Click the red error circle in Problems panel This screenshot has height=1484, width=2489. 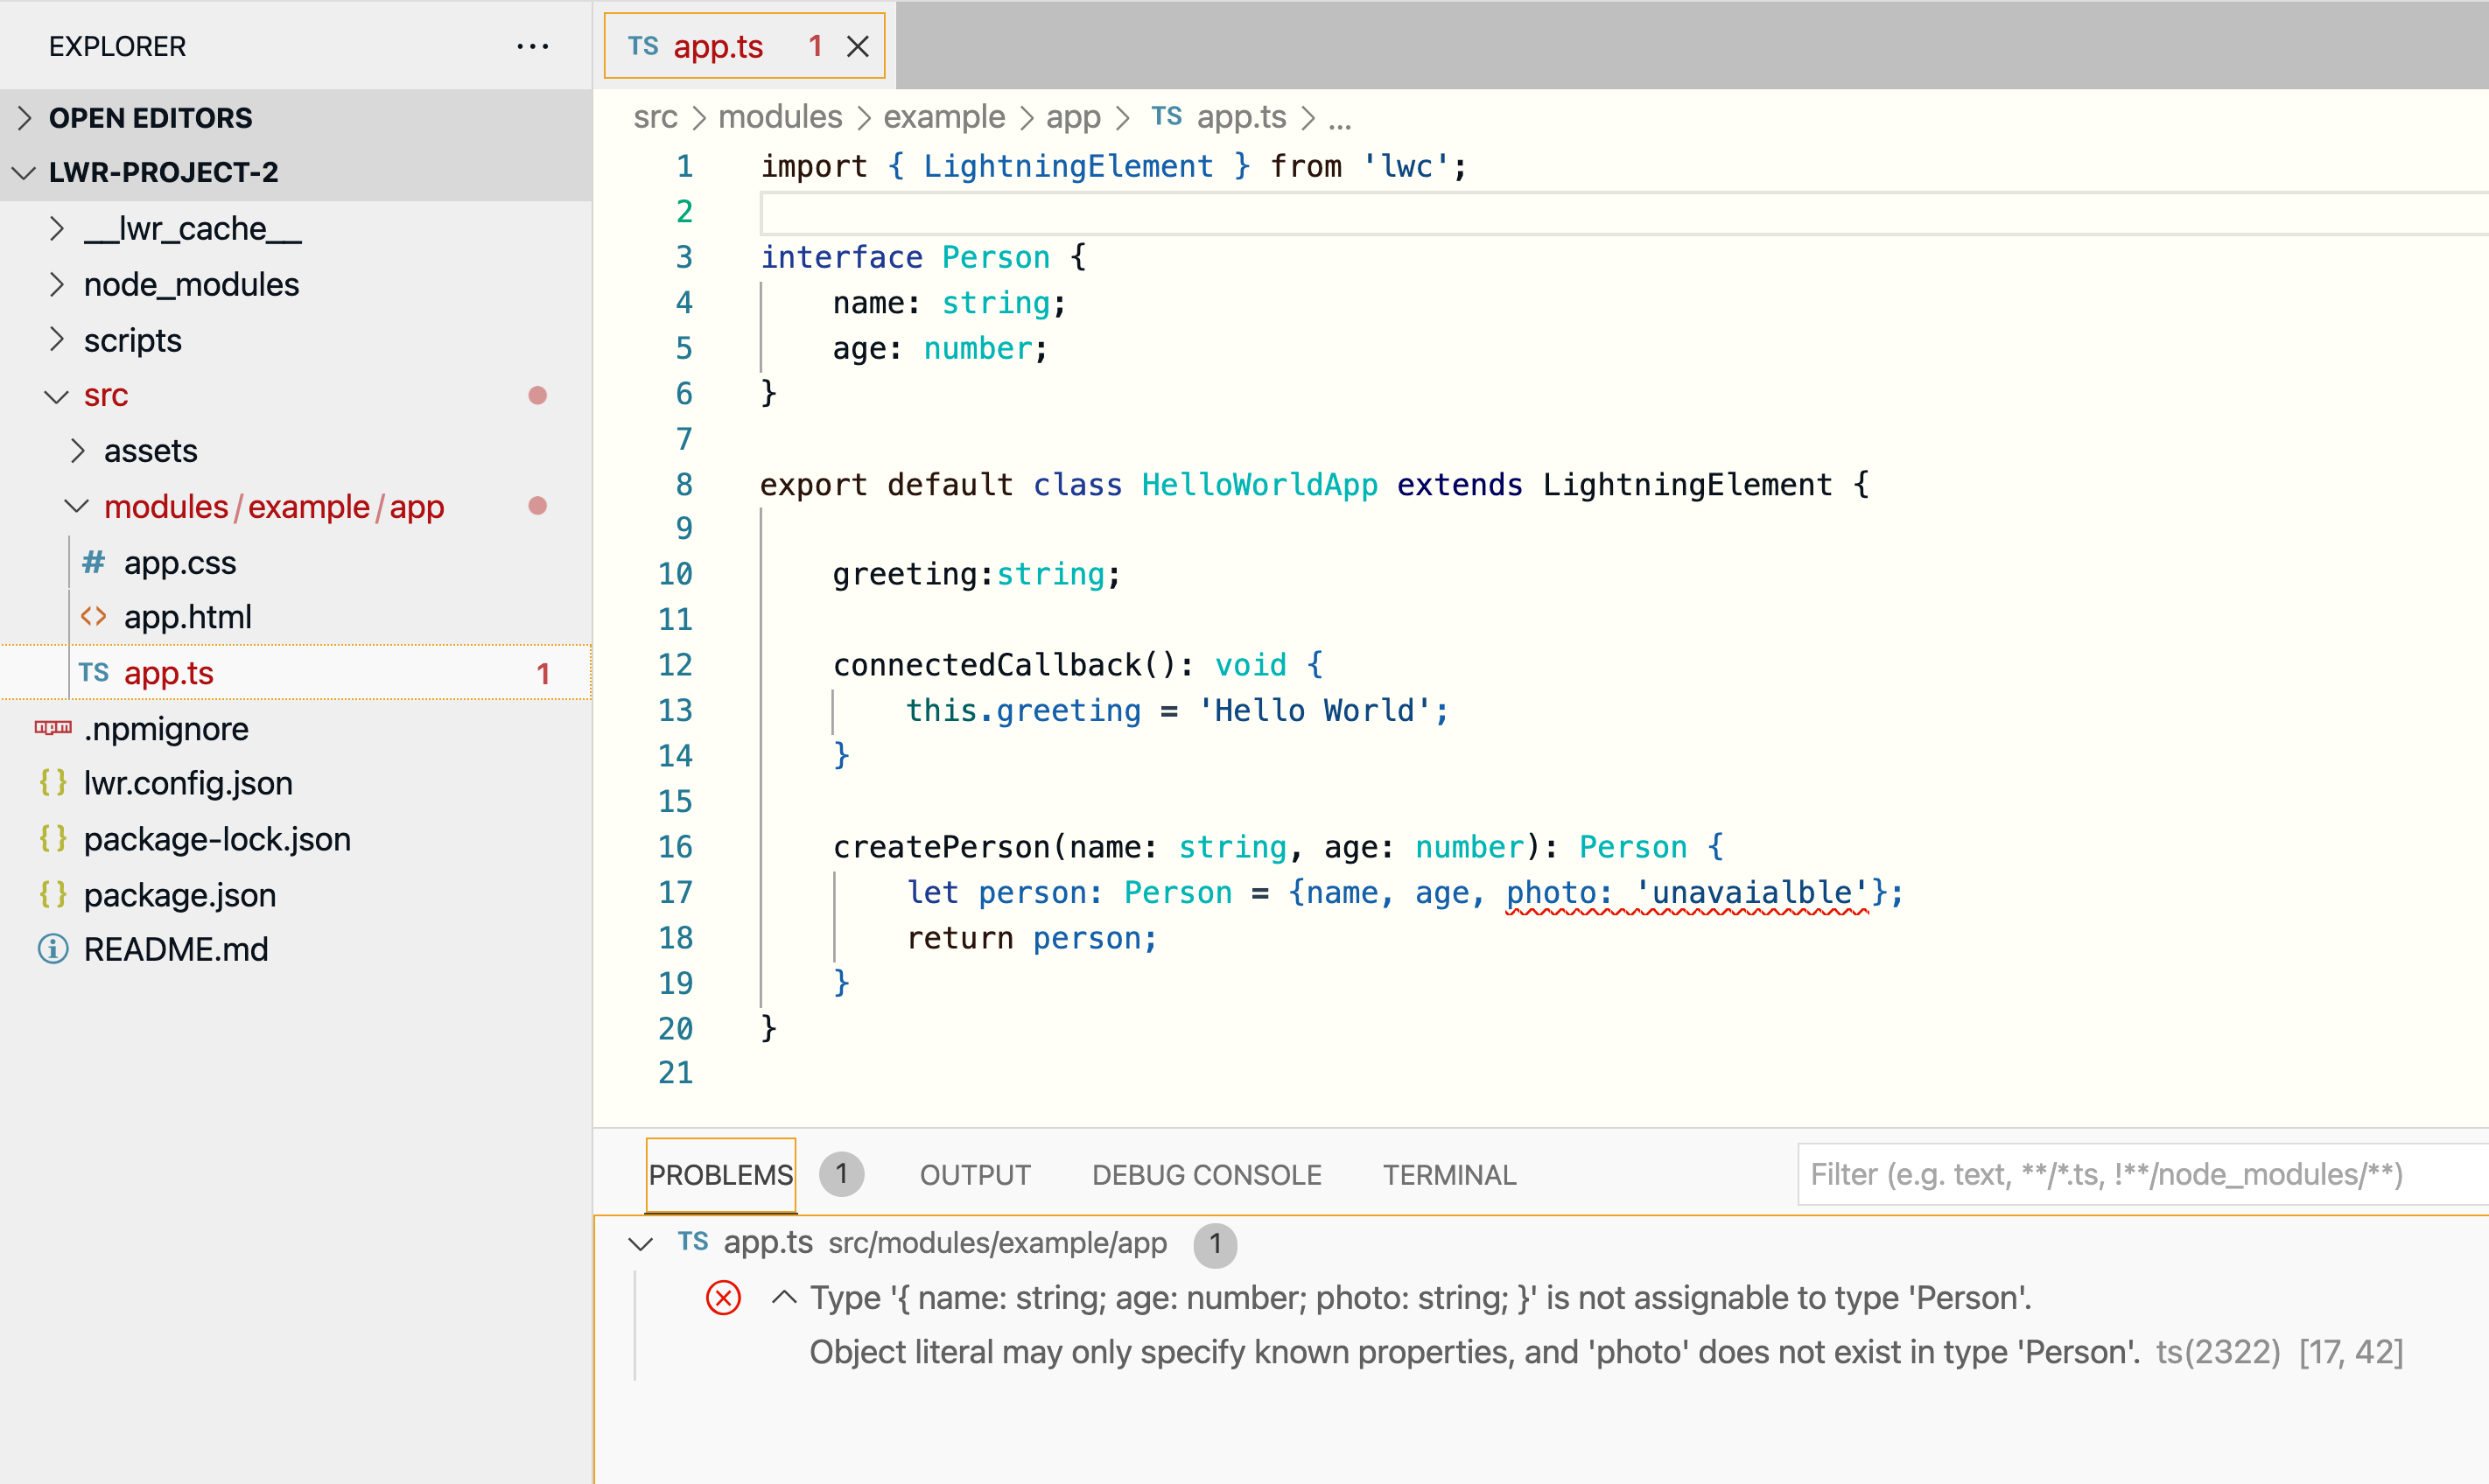[722, 1297]
